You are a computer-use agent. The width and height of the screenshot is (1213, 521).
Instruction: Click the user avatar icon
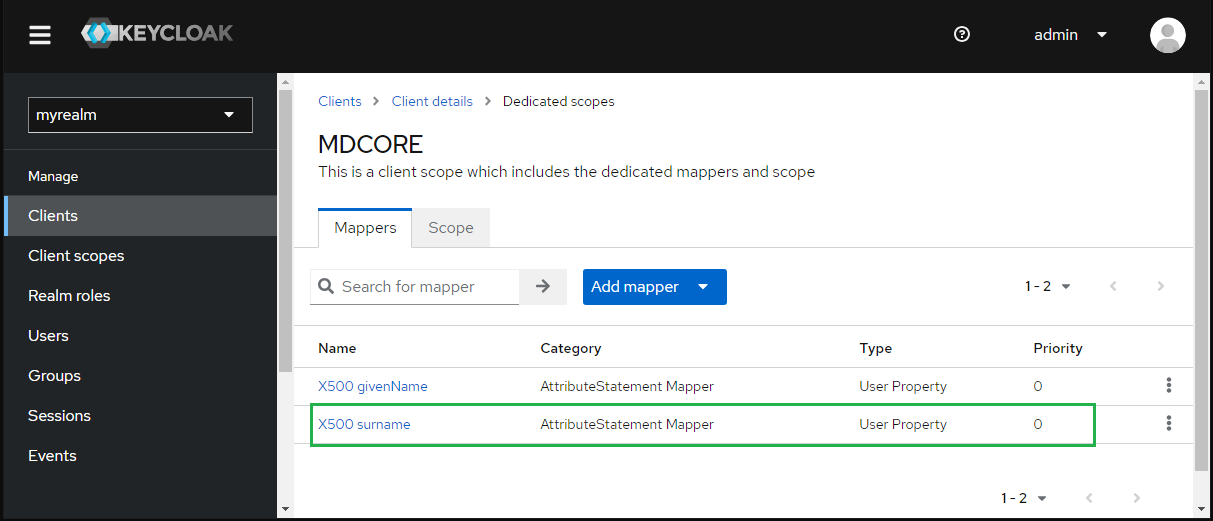point(1168,35)
